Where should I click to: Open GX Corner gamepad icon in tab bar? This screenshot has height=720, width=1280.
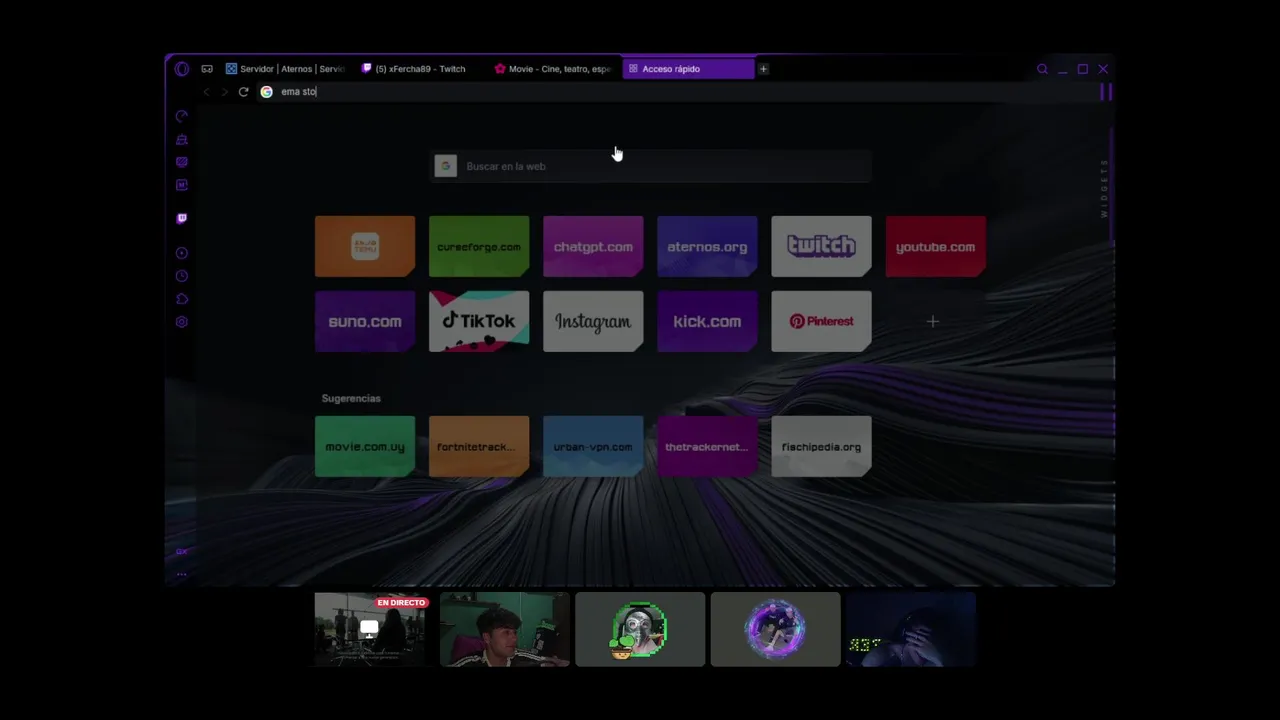point(207,69)
